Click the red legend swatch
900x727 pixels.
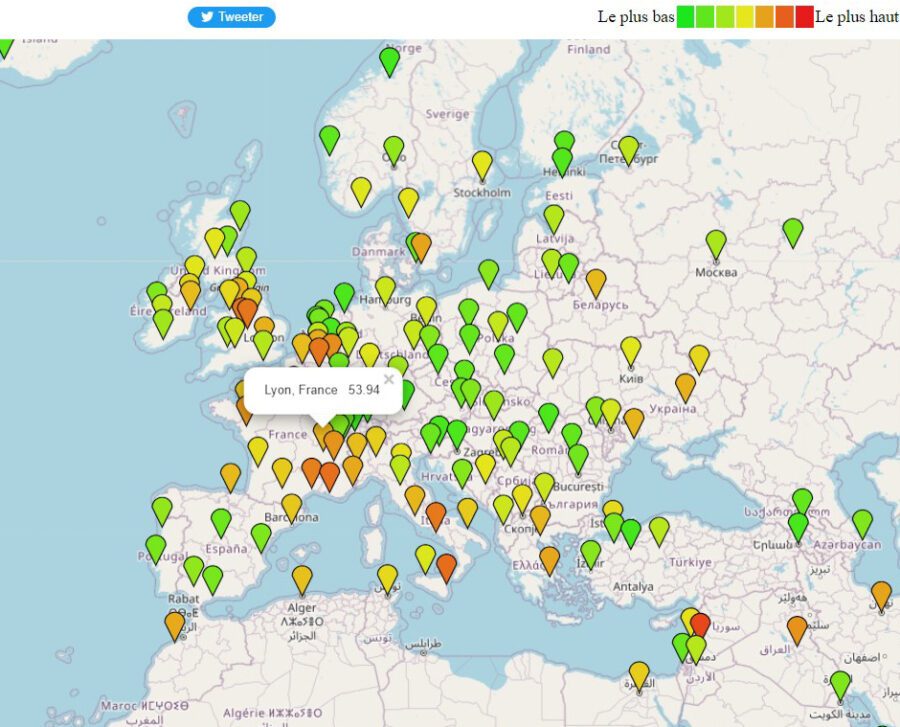804,17
